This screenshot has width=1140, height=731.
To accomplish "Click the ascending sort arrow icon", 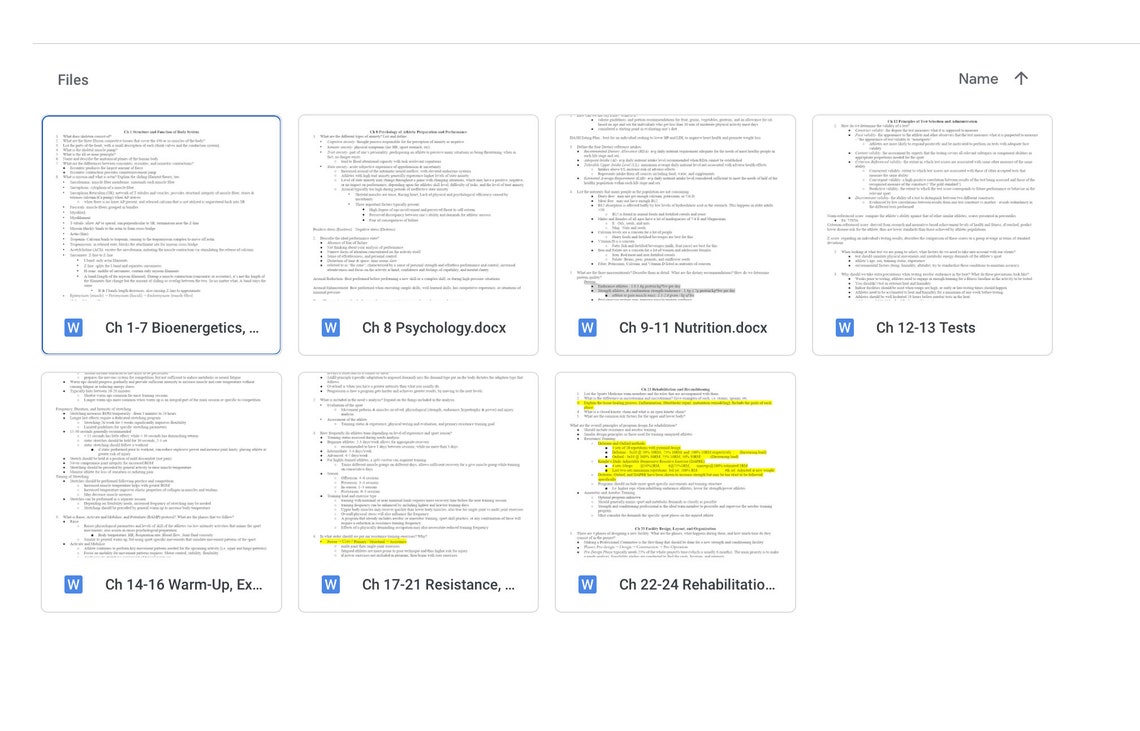I will click(1020, 78).
